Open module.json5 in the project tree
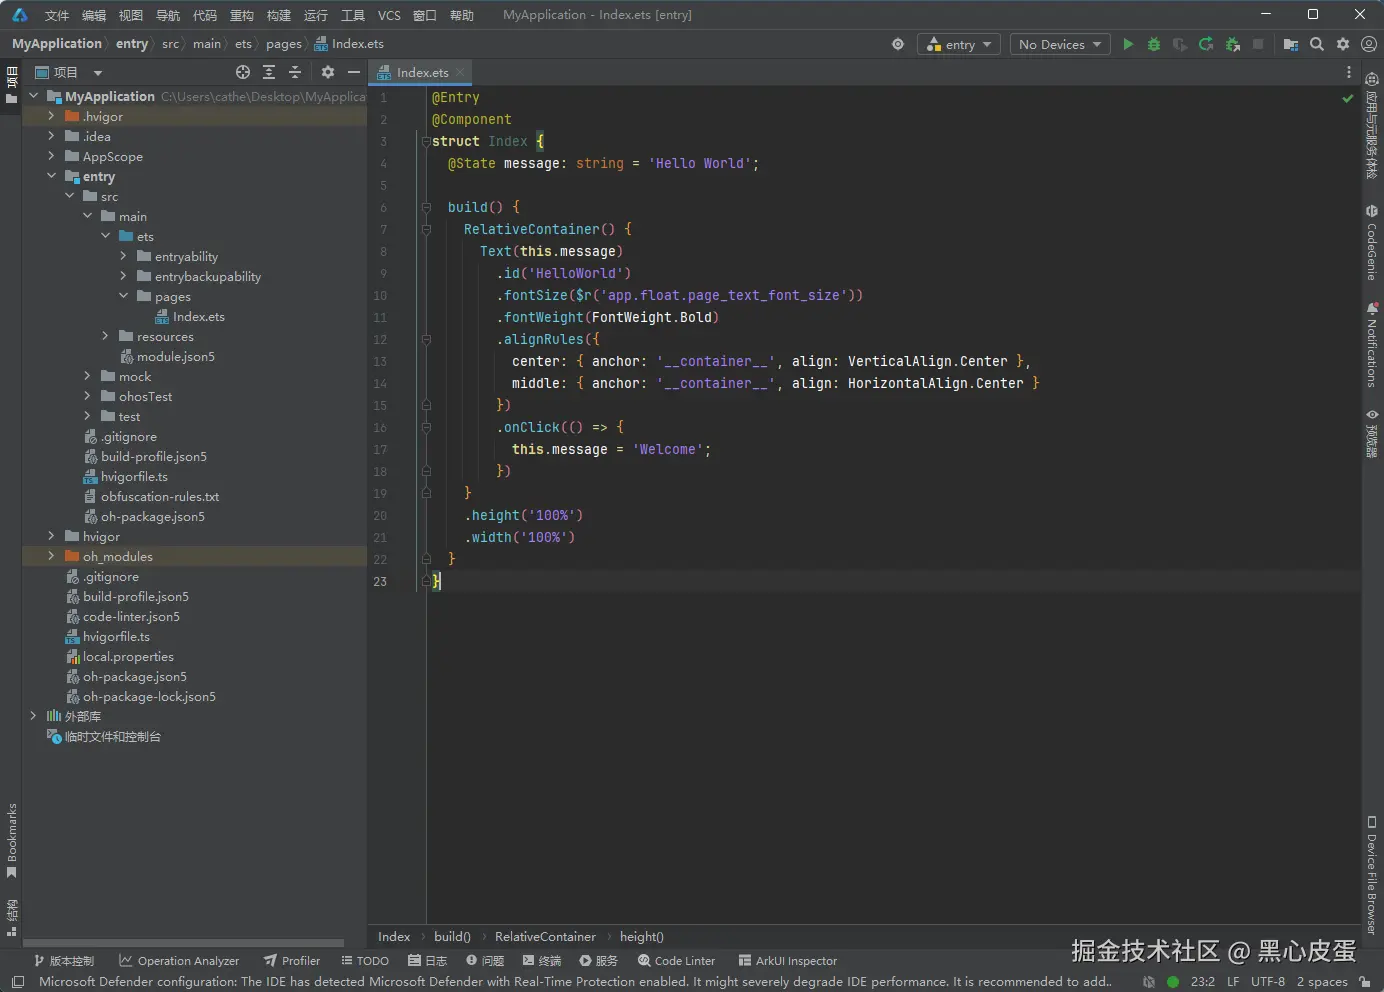Screen dimensions: 1384x992 [175, 357]
